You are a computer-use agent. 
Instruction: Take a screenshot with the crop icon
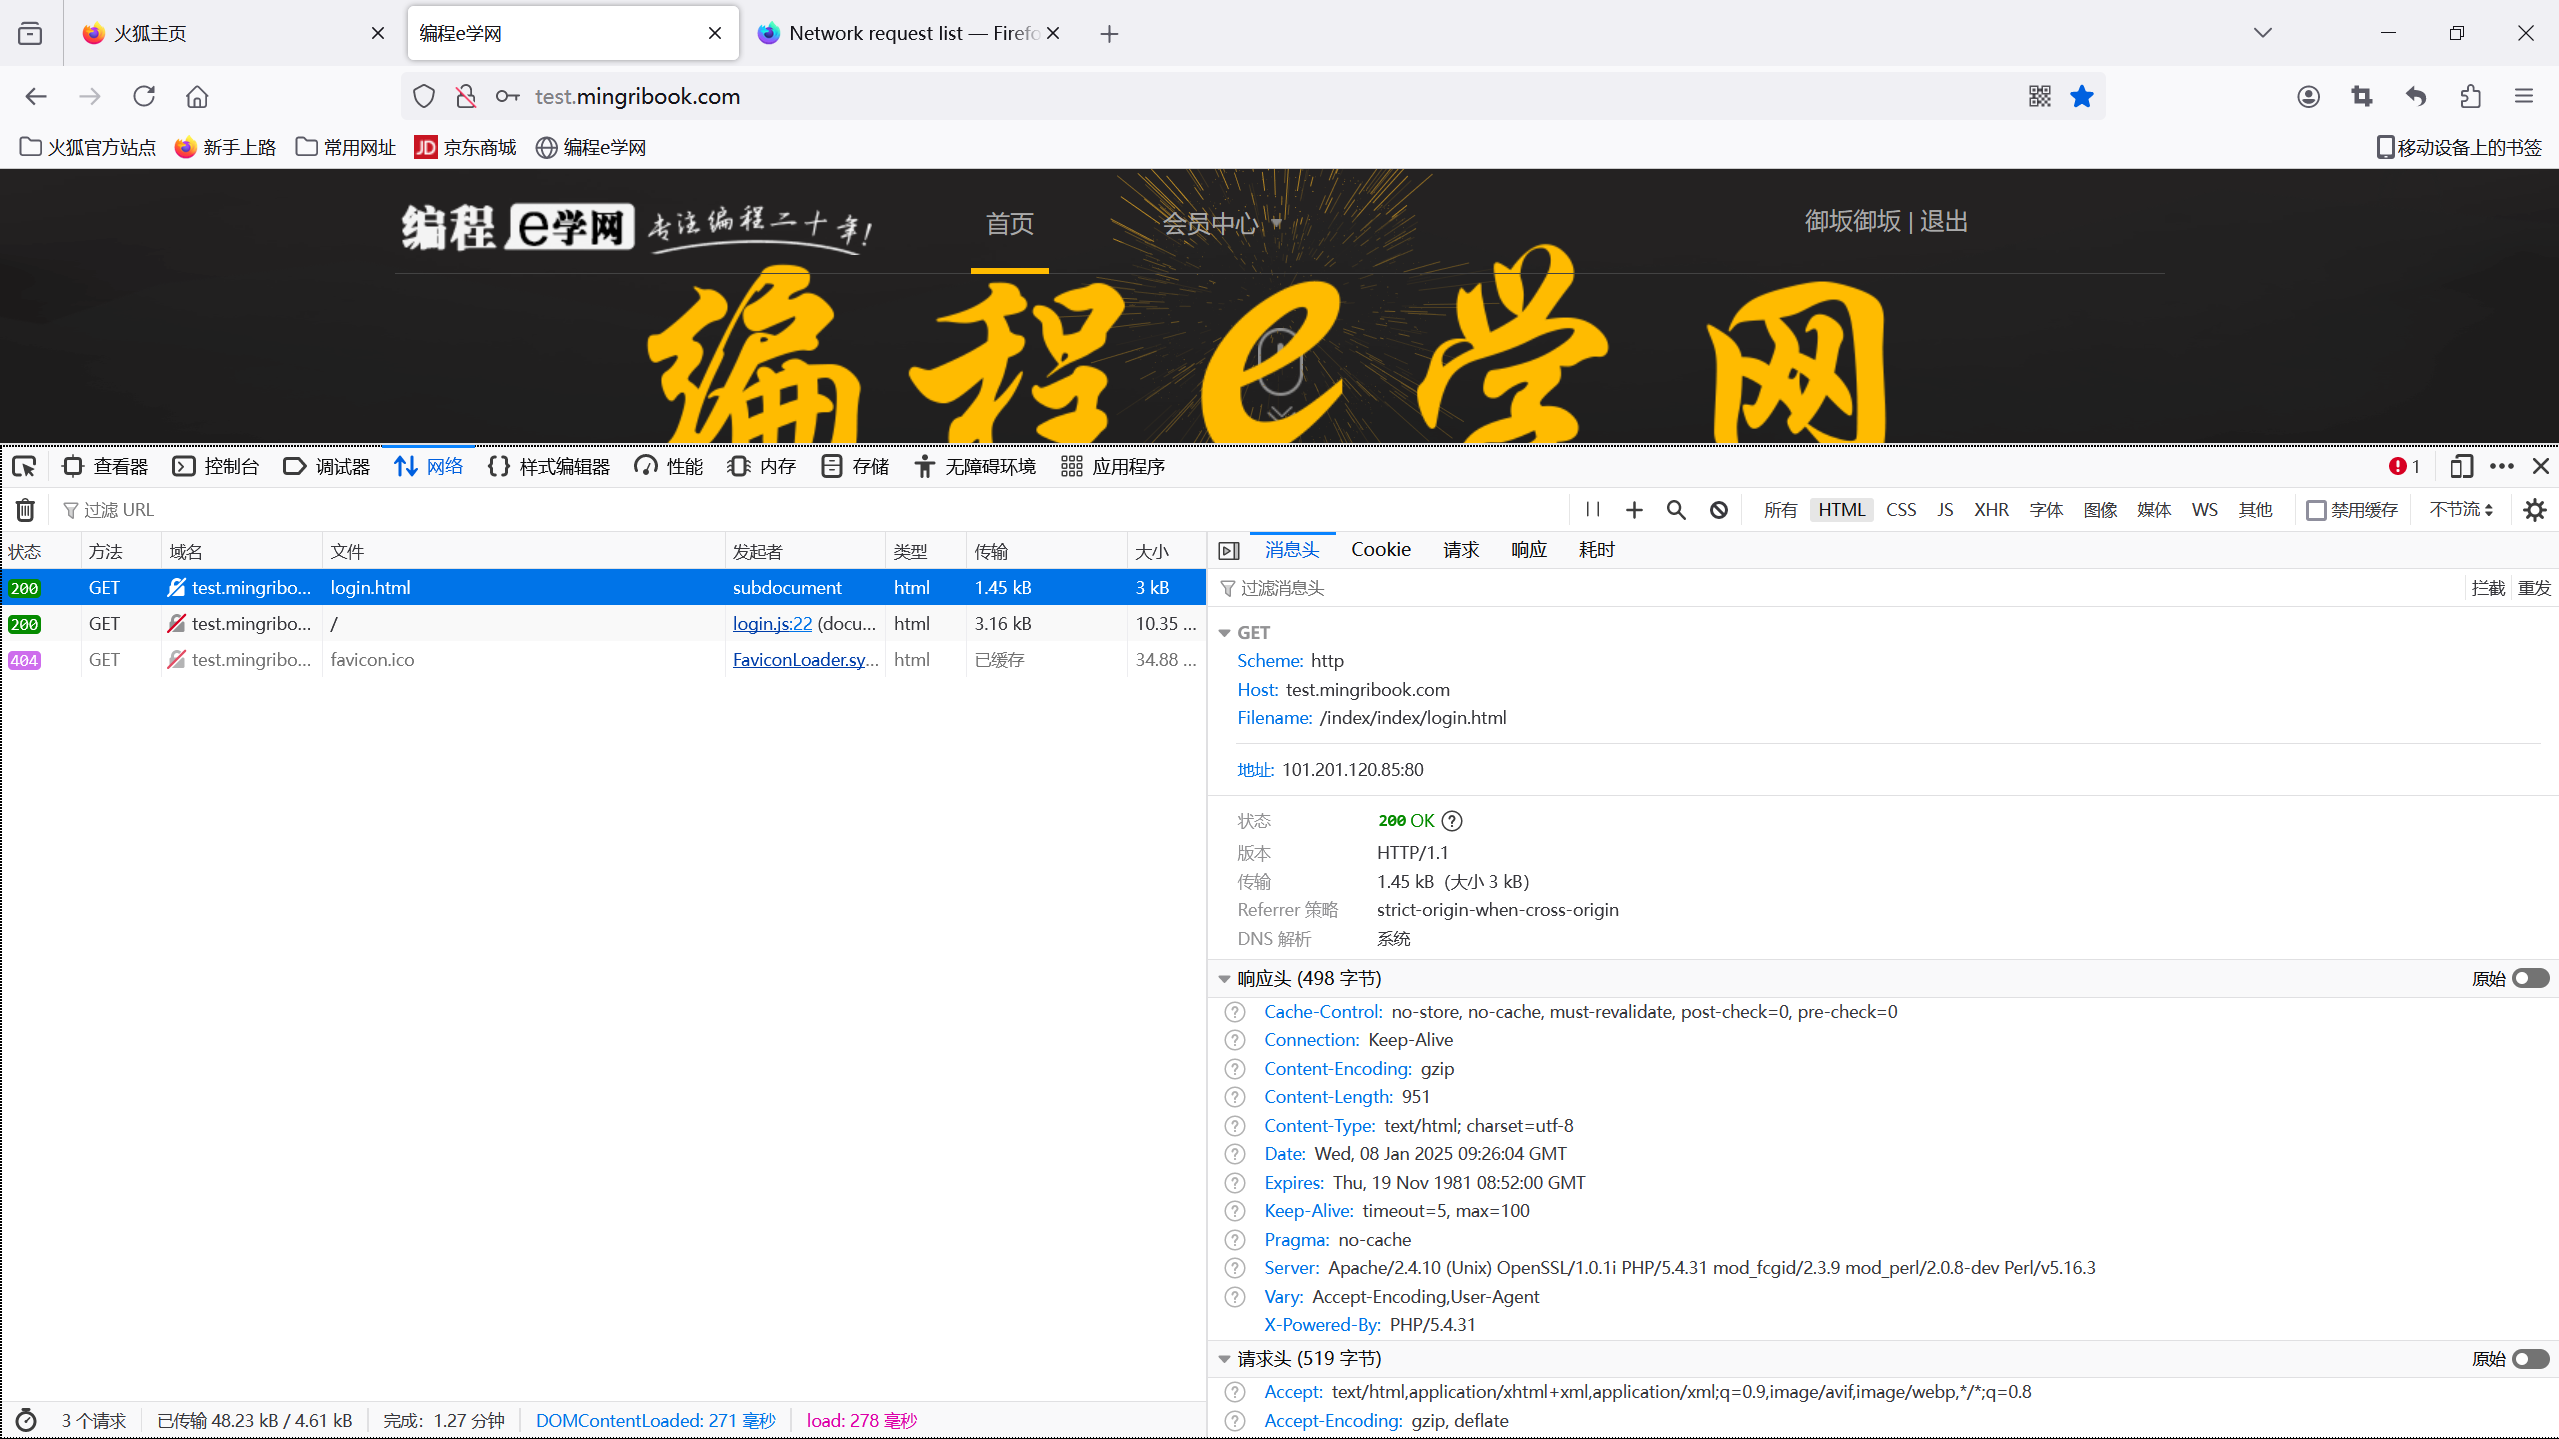[2362, 96]
